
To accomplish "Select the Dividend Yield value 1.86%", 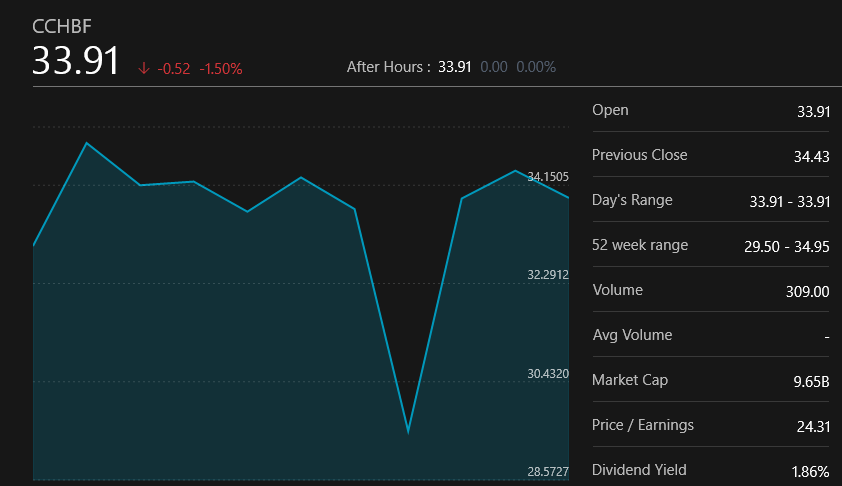I will [810, 472].
